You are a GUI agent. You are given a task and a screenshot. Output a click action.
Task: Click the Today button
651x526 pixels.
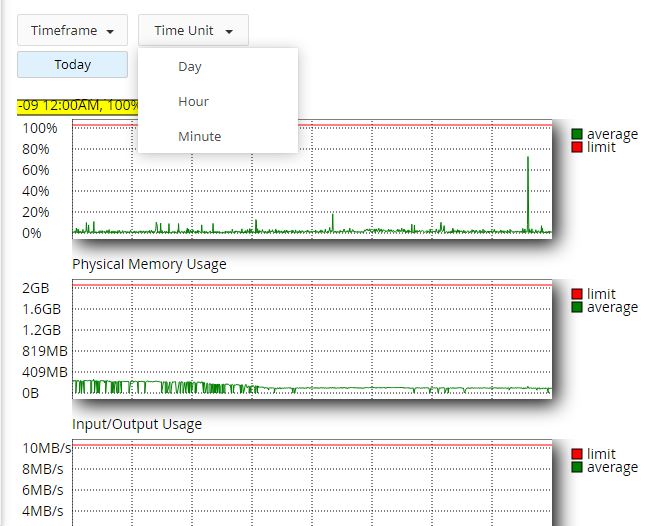[72, 64]
